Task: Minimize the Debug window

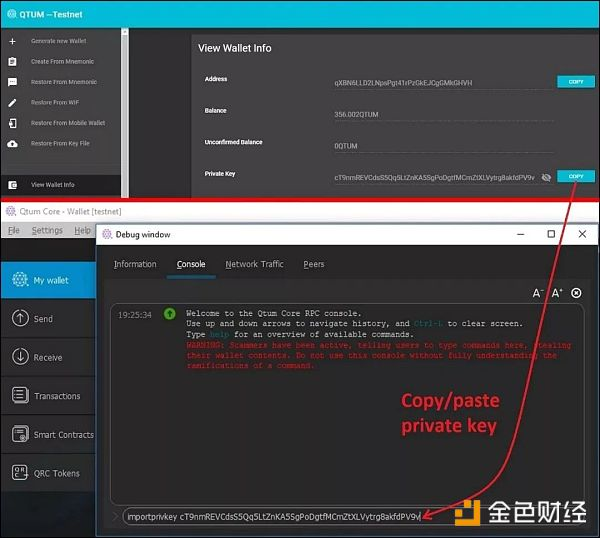Action: [x=520, y=234]
